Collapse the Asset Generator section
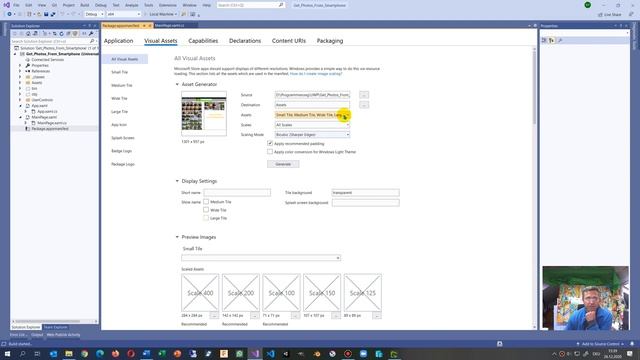 pos(177,84)
